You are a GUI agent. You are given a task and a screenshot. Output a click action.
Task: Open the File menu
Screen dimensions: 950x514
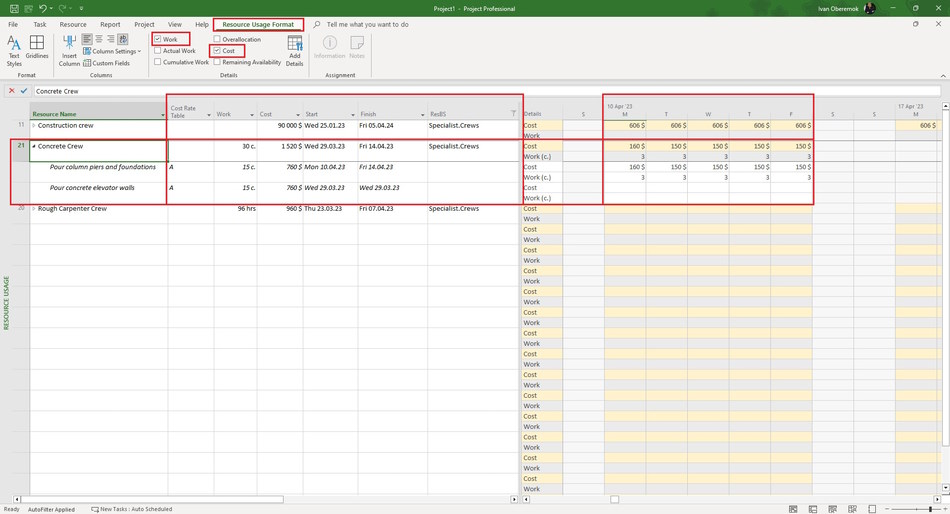[x=13, y=24]
